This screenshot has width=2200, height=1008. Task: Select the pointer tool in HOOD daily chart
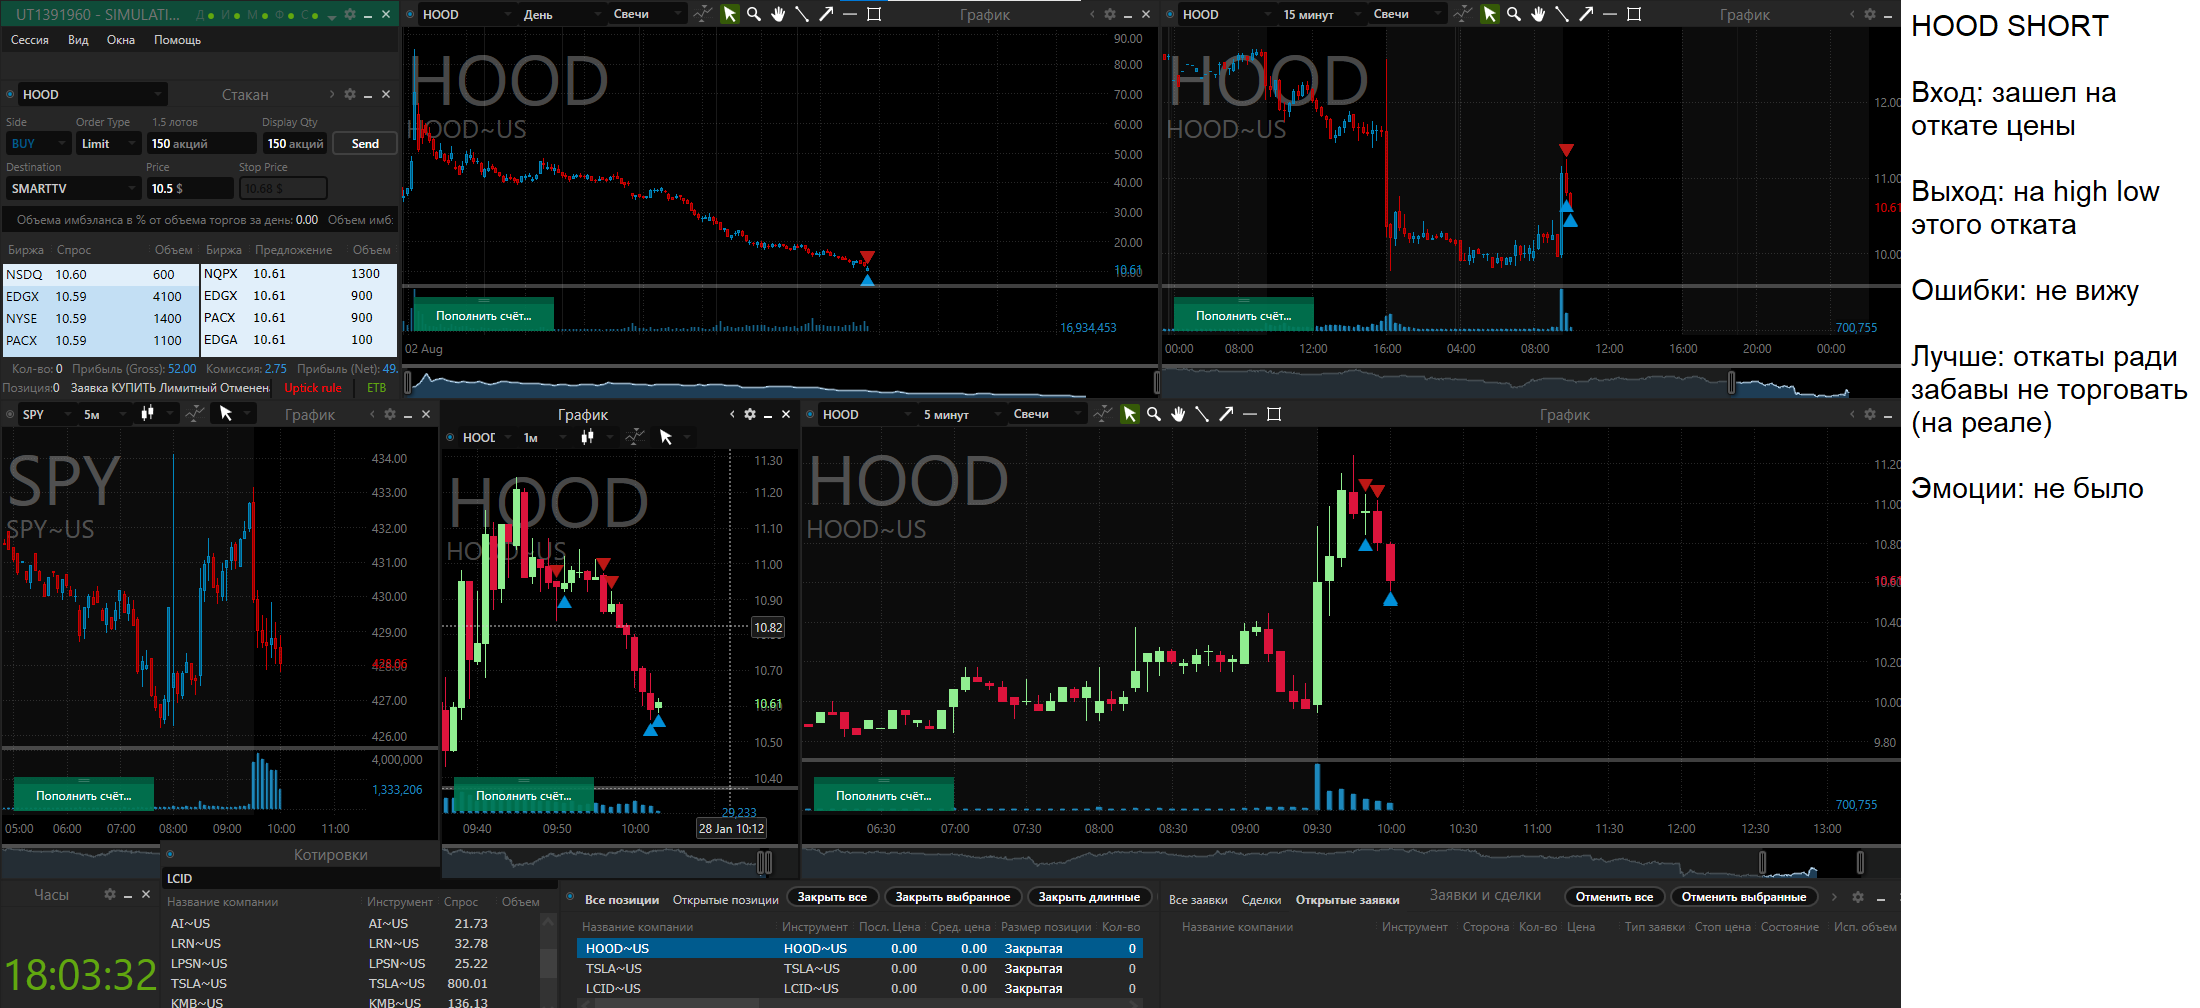[729, 14]
